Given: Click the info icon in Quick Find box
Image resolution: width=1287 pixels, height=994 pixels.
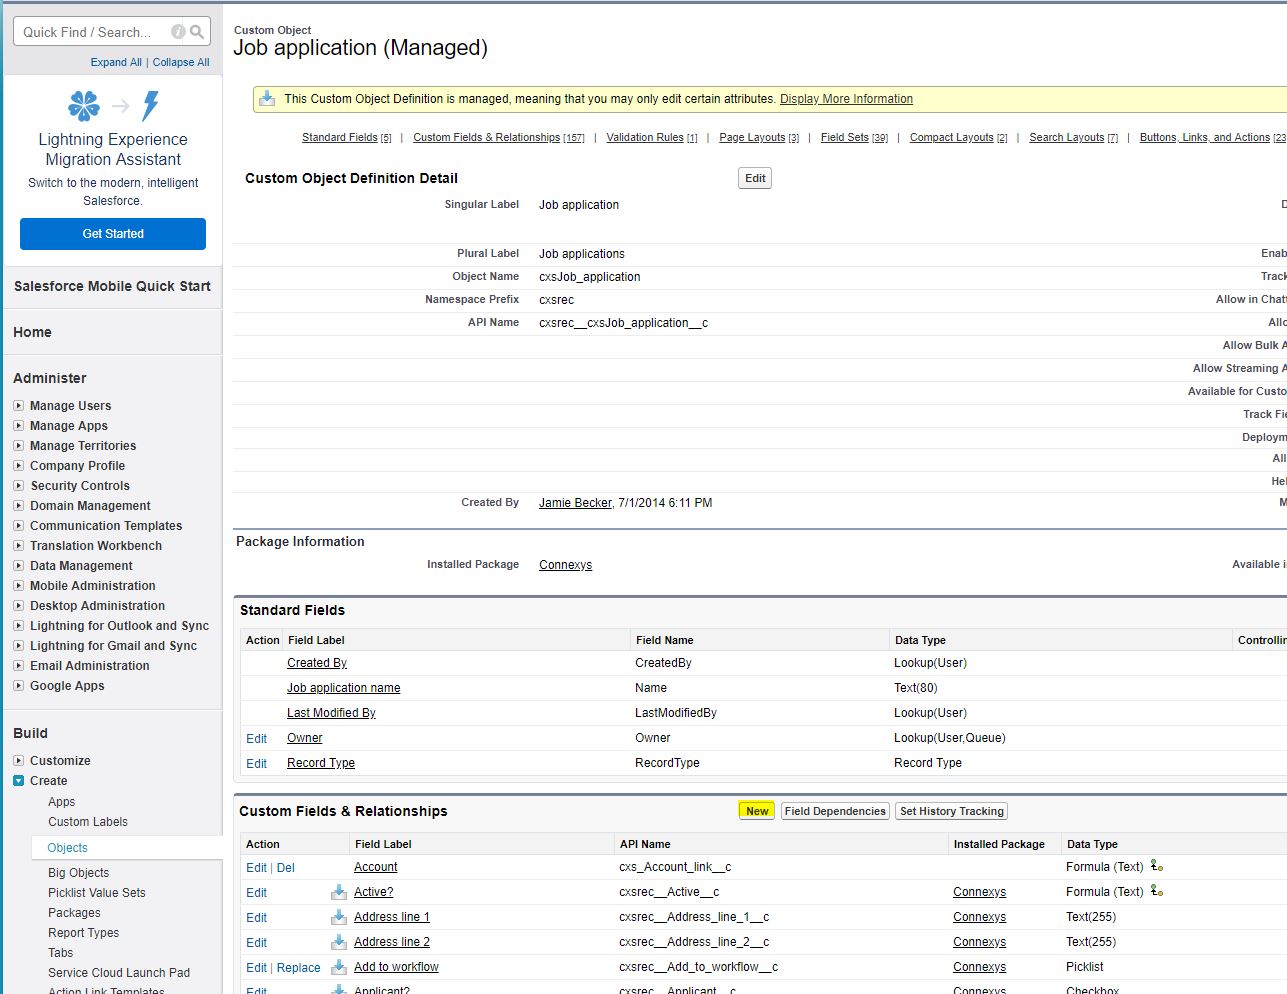Looking at the screenshot, I should pos(178,32).
